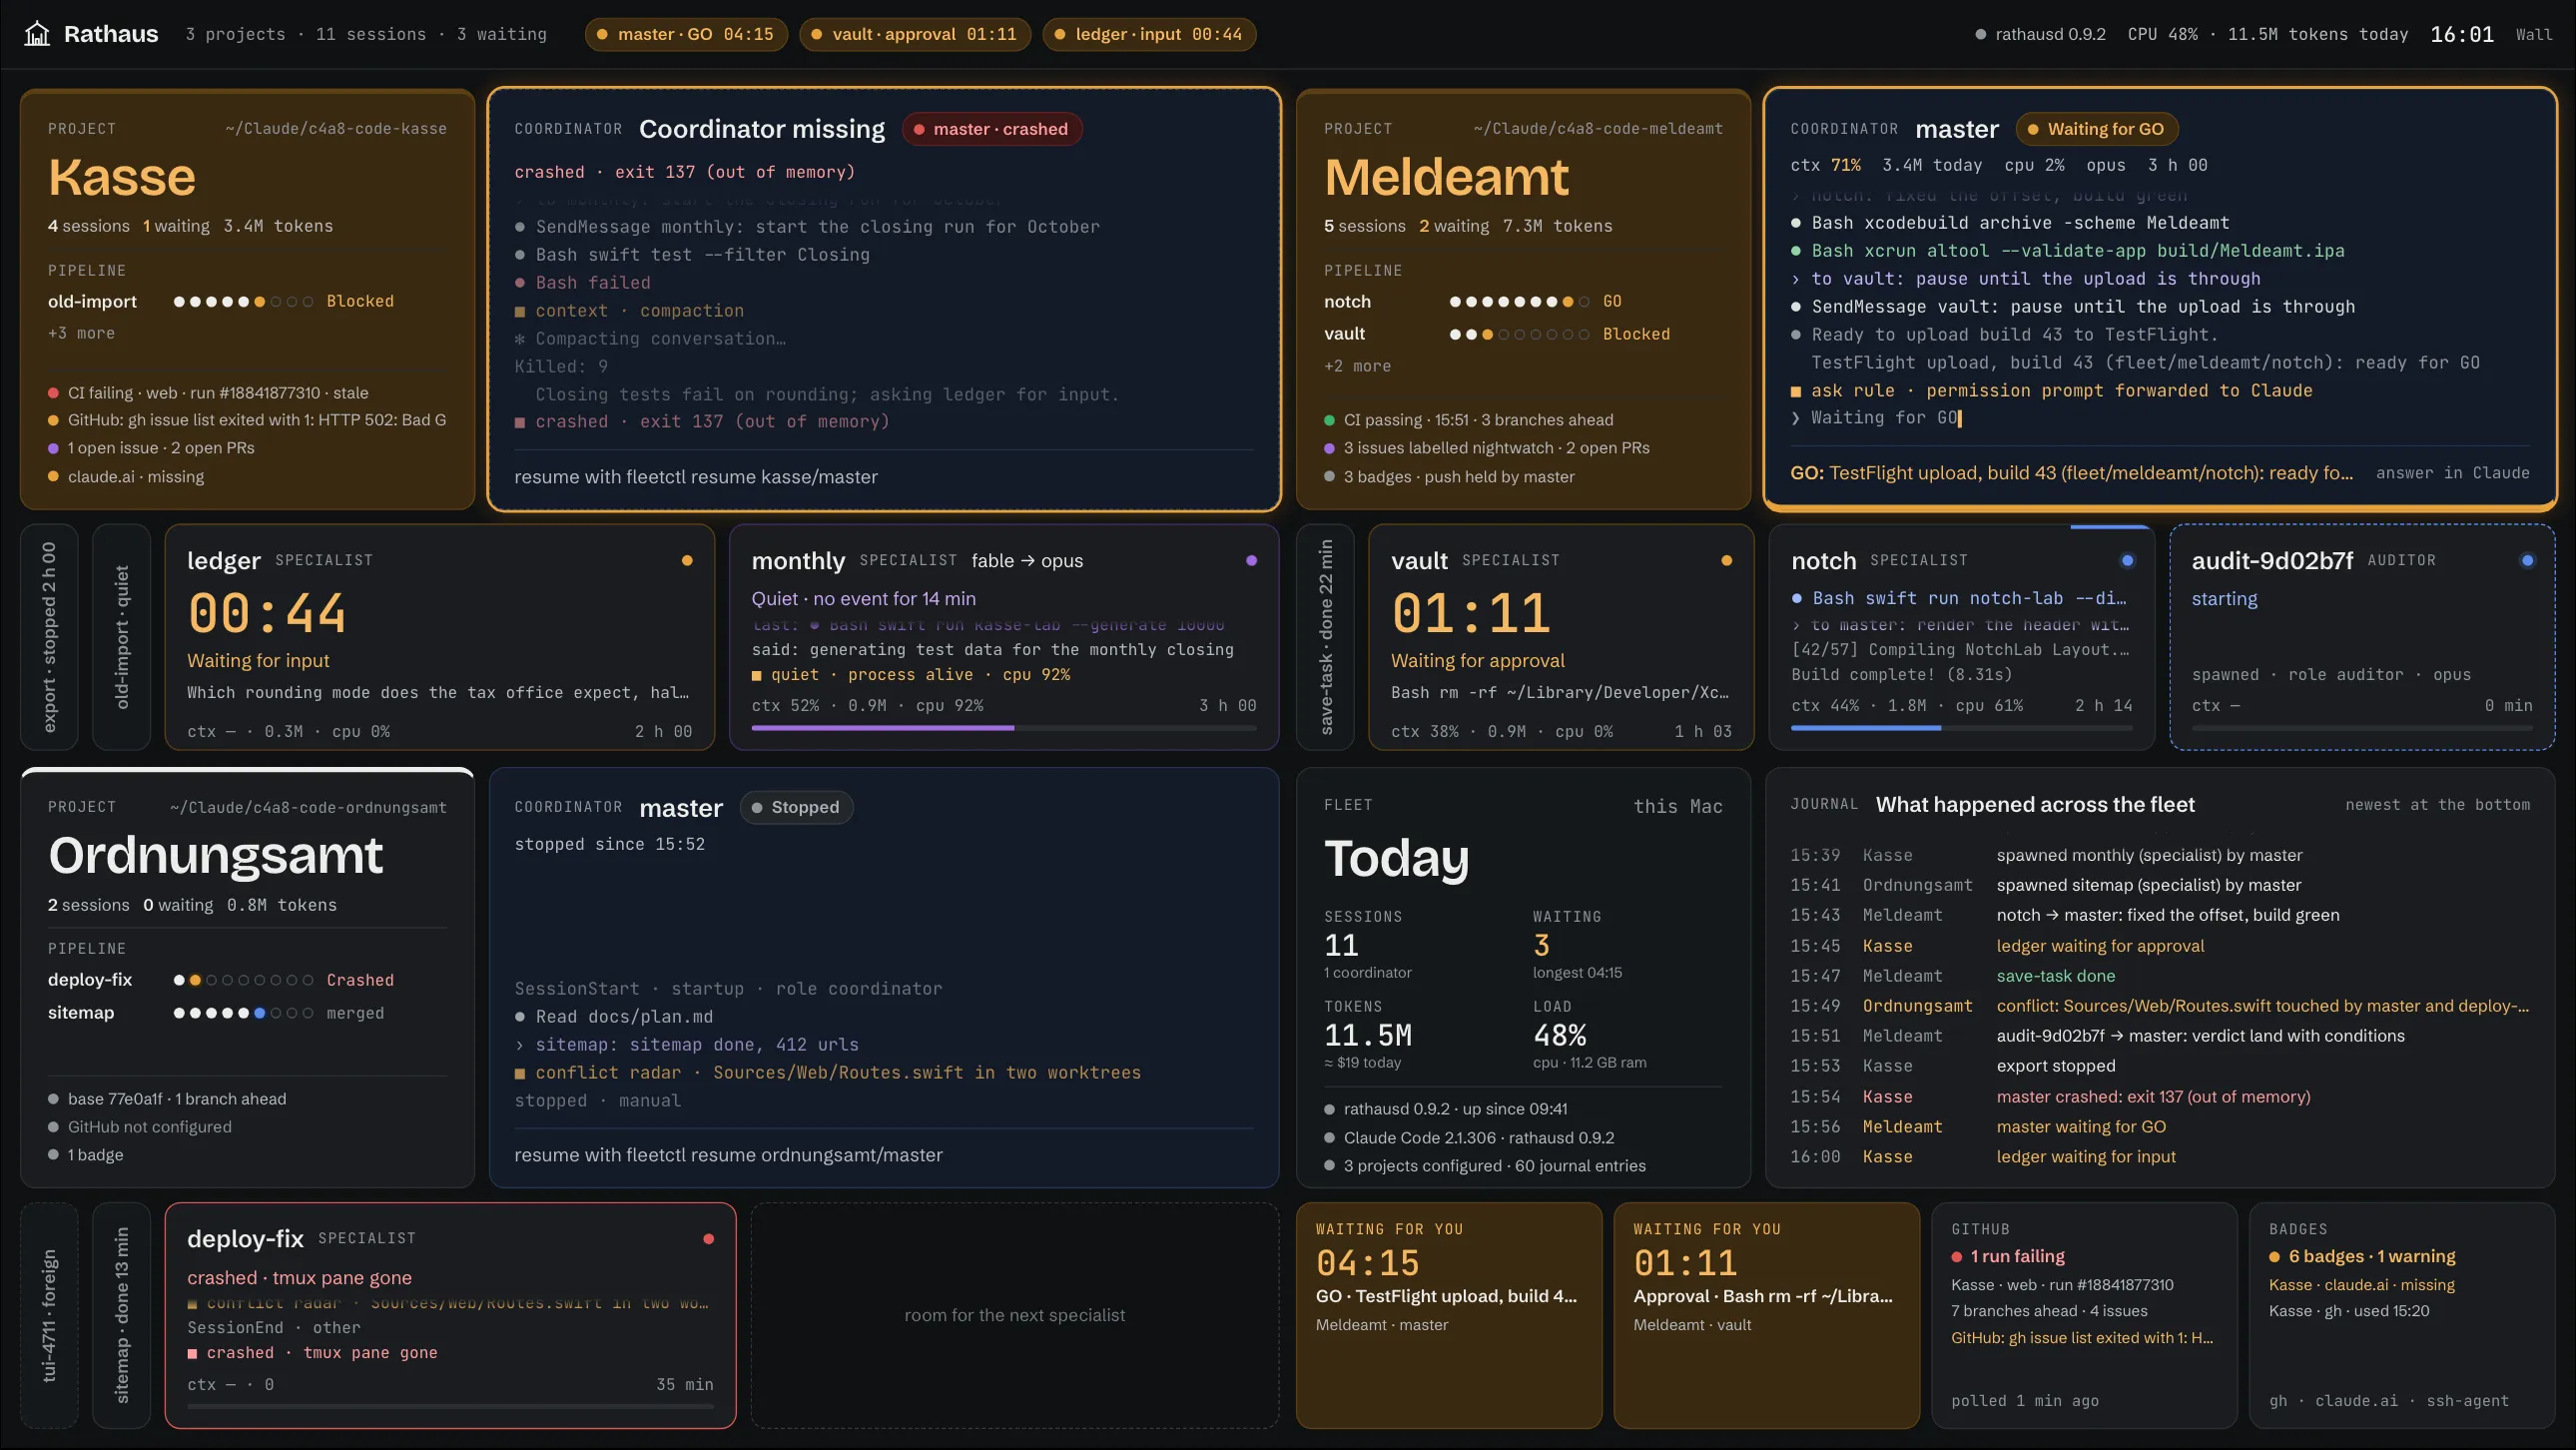Click red 'CI failing · web' status dot
2576x1450 pixels.
pyautogui.click(x=53, y=393)
